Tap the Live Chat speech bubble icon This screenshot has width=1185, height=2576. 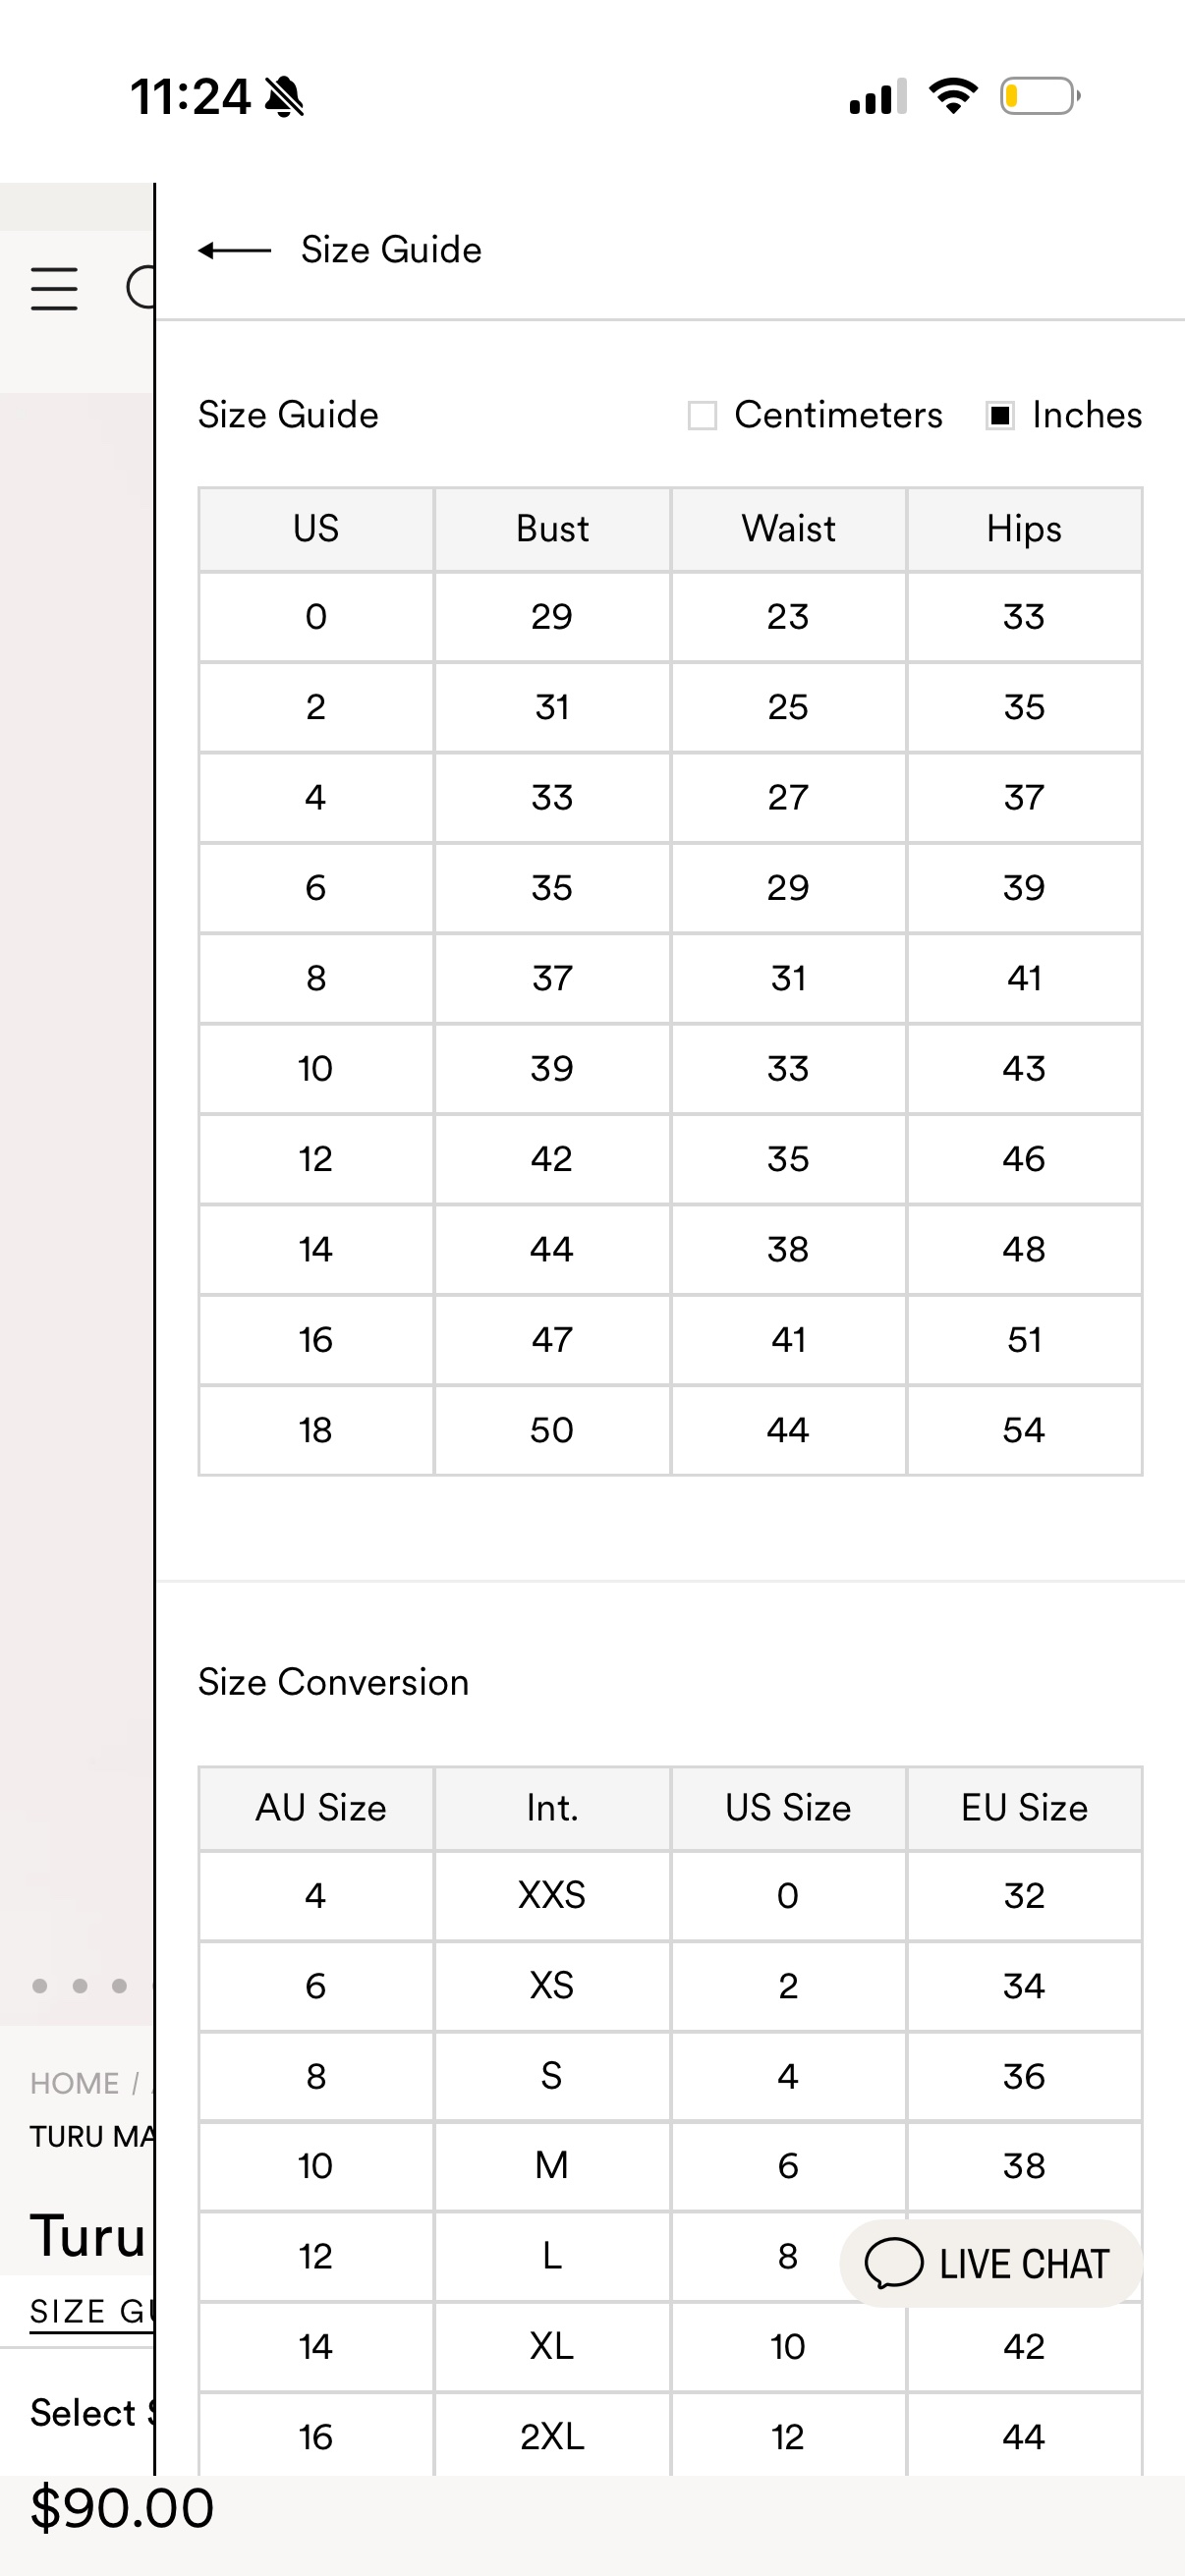(893, 2264)
